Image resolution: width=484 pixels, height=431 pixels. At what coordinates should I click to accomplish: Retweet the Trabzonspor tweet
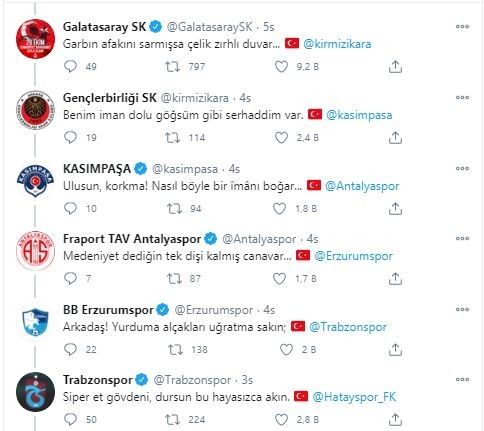point(173,420)
